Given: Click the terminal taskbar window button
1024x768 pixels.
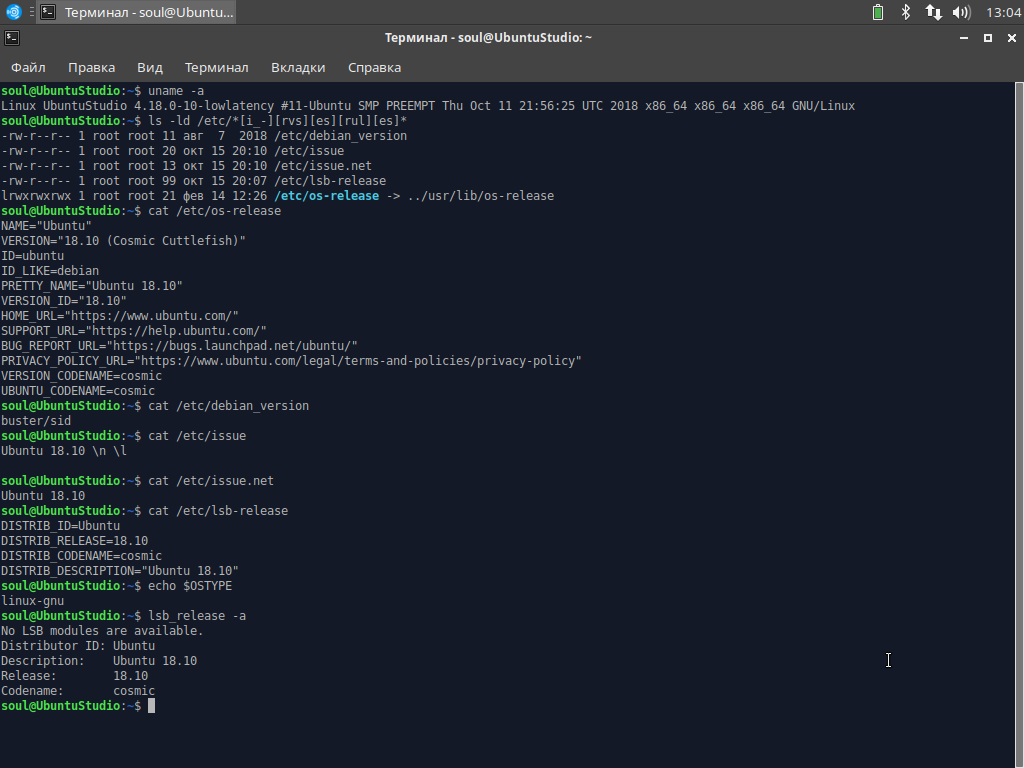Looking at the screenshot, I should [x=136, y=12].
